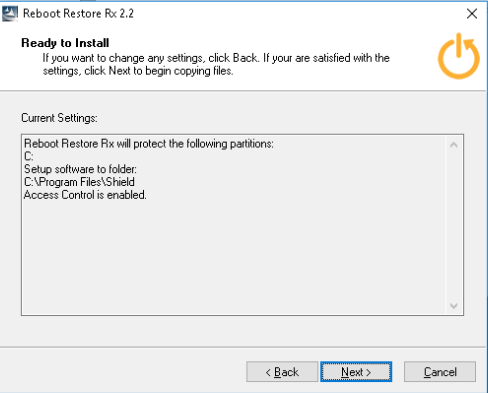The image size is (488, 393).
Task: Click the orange power restore logo
Action: (459, 56)
